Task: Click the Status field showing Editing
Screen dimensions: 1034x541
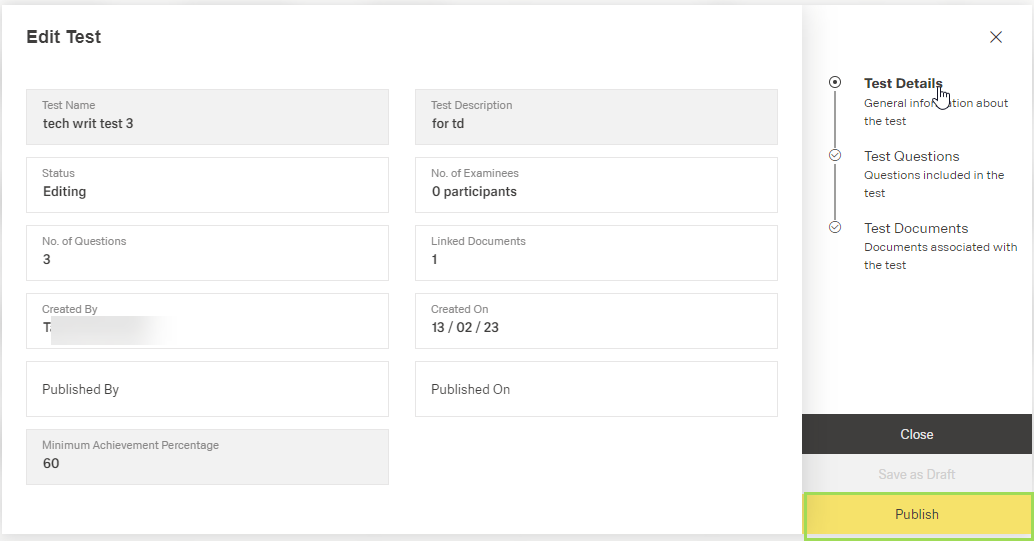Action: [x=207, y=184]
